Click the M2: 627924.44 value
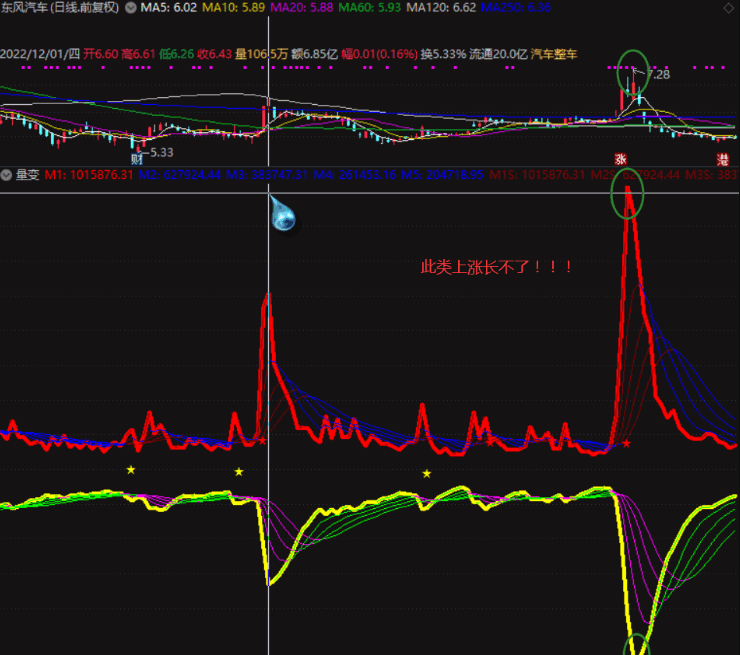This screenshot has height=655, width=740. pos(179,175)
